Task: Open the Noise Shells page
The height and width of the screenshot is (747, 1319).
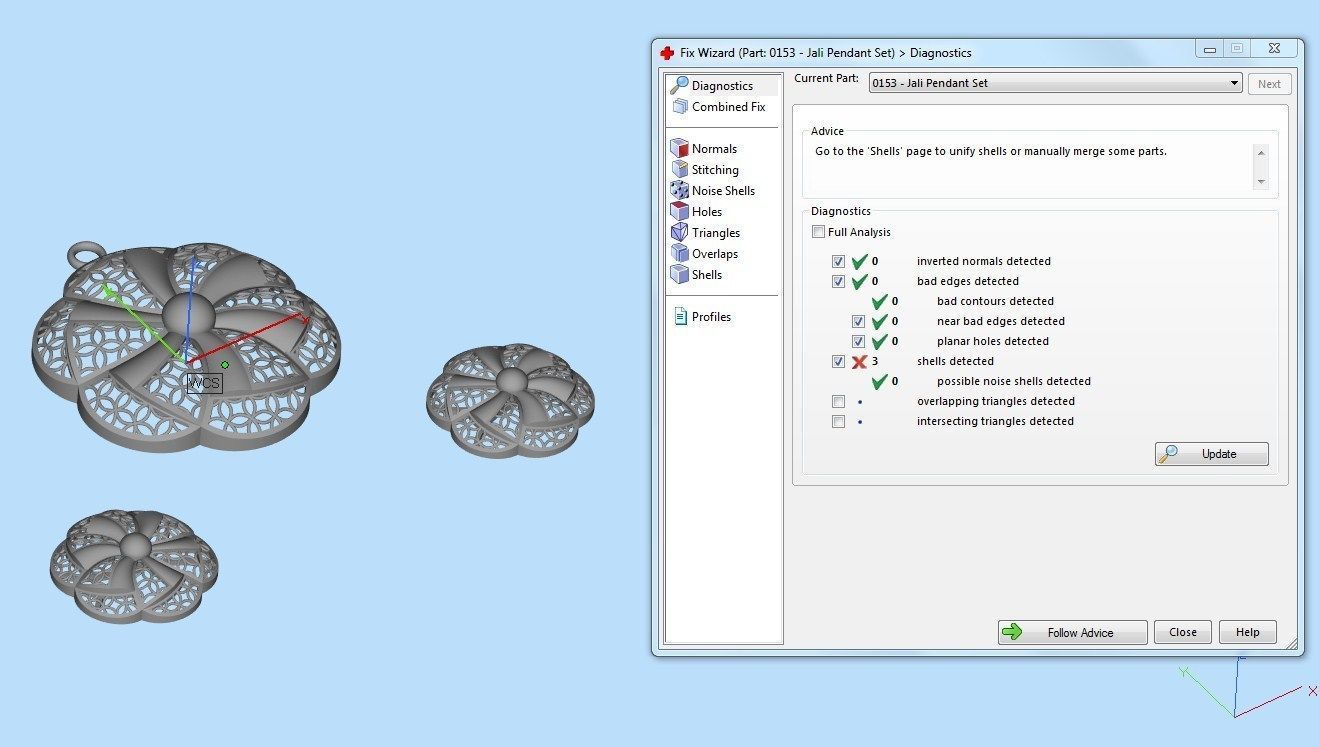Action: coord(723,191)
